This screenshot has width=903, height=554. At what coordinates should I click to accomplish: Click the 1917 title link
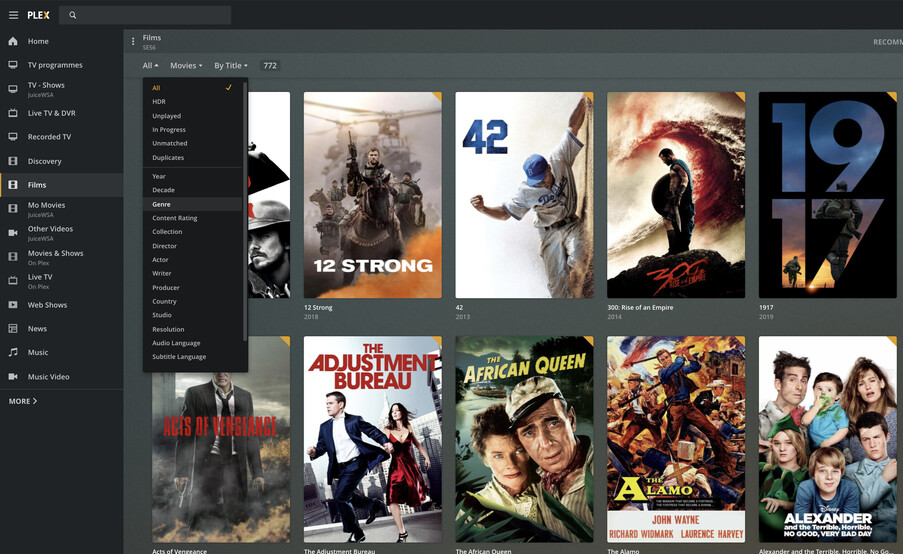click(x=766, y=308)
